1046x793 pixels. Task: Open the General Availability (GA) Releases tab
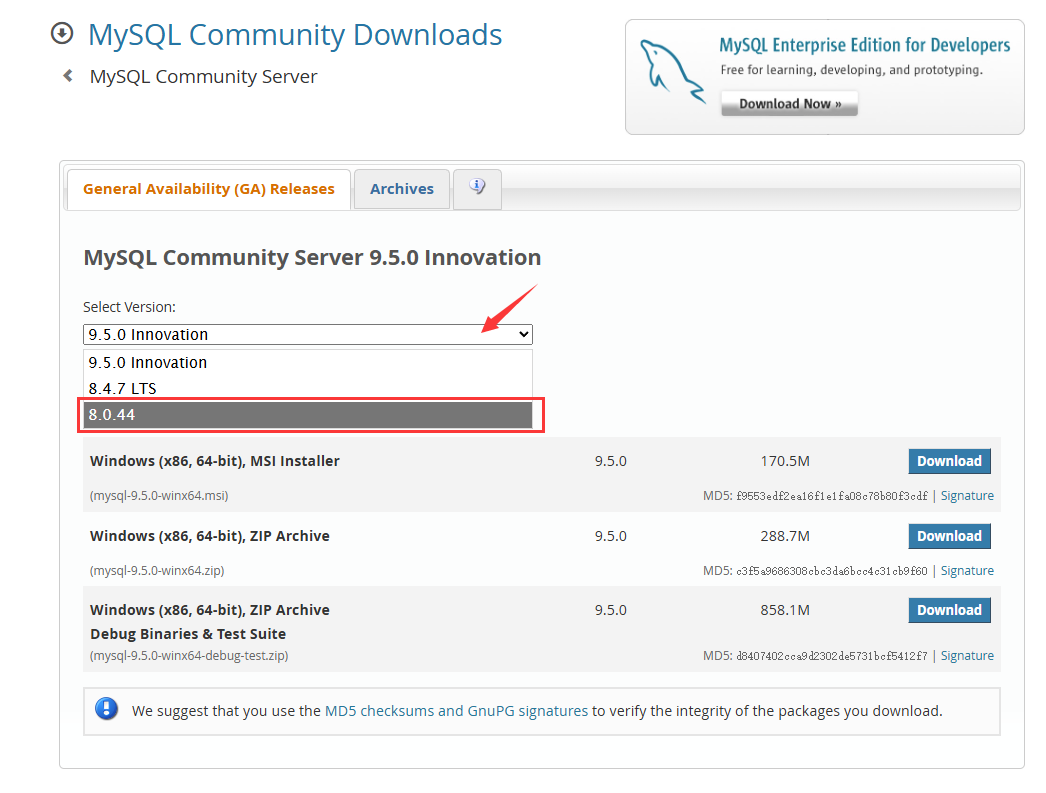(209, 189)
